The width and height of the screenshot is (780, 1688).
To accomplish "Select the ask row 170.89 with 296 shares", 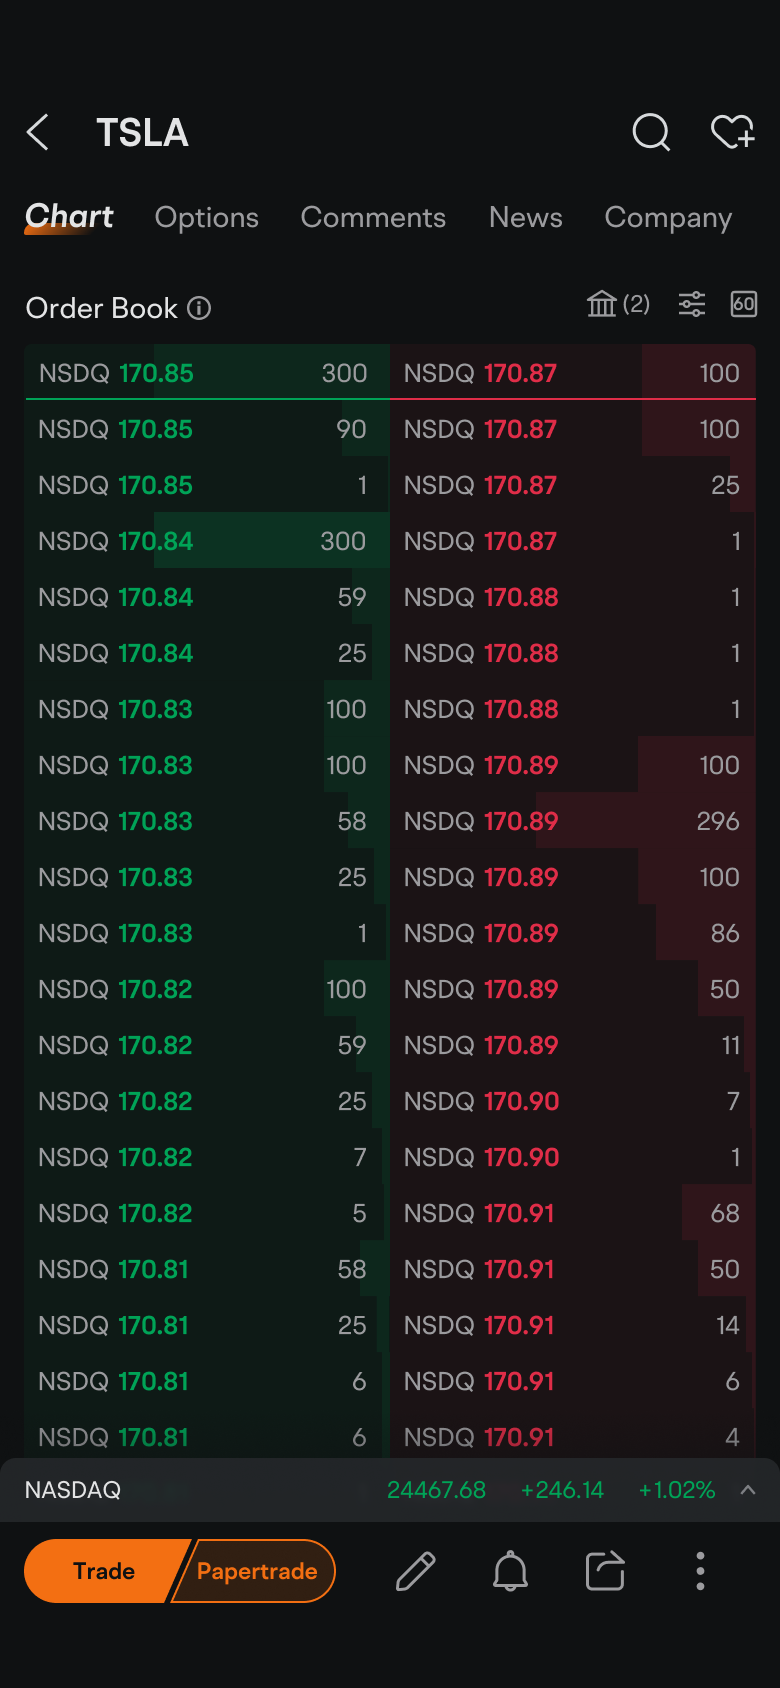I will coord(573,821).
